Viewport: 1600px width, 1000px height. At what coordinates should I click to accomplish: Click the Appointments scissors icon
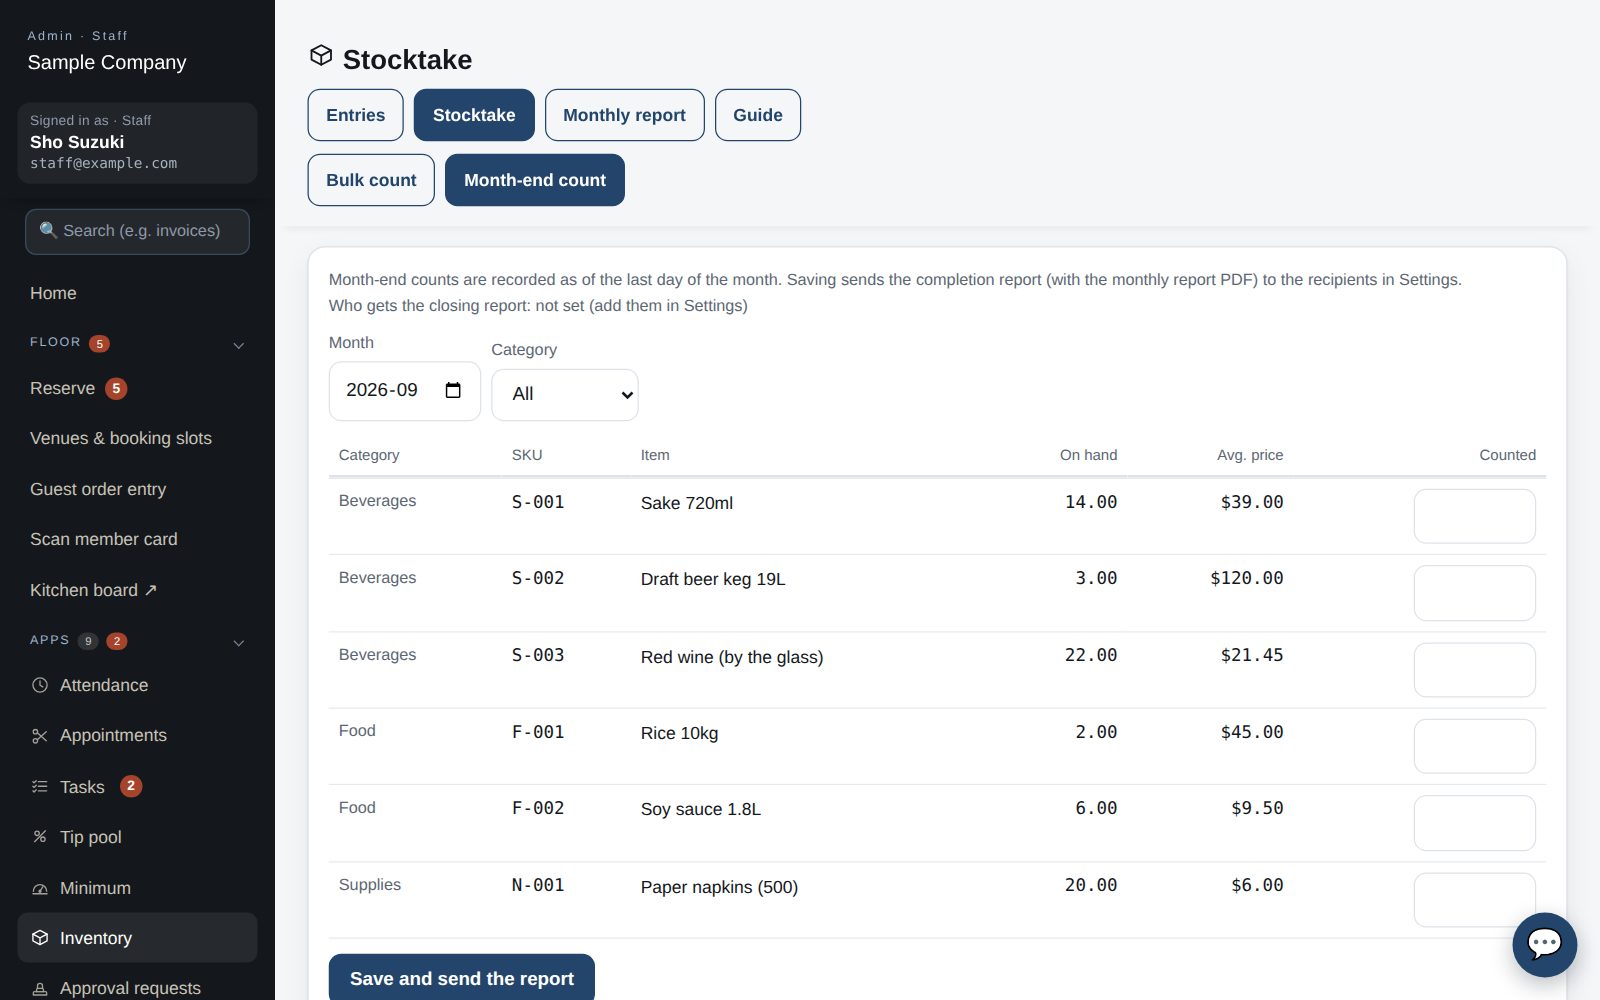pos(40,736)
